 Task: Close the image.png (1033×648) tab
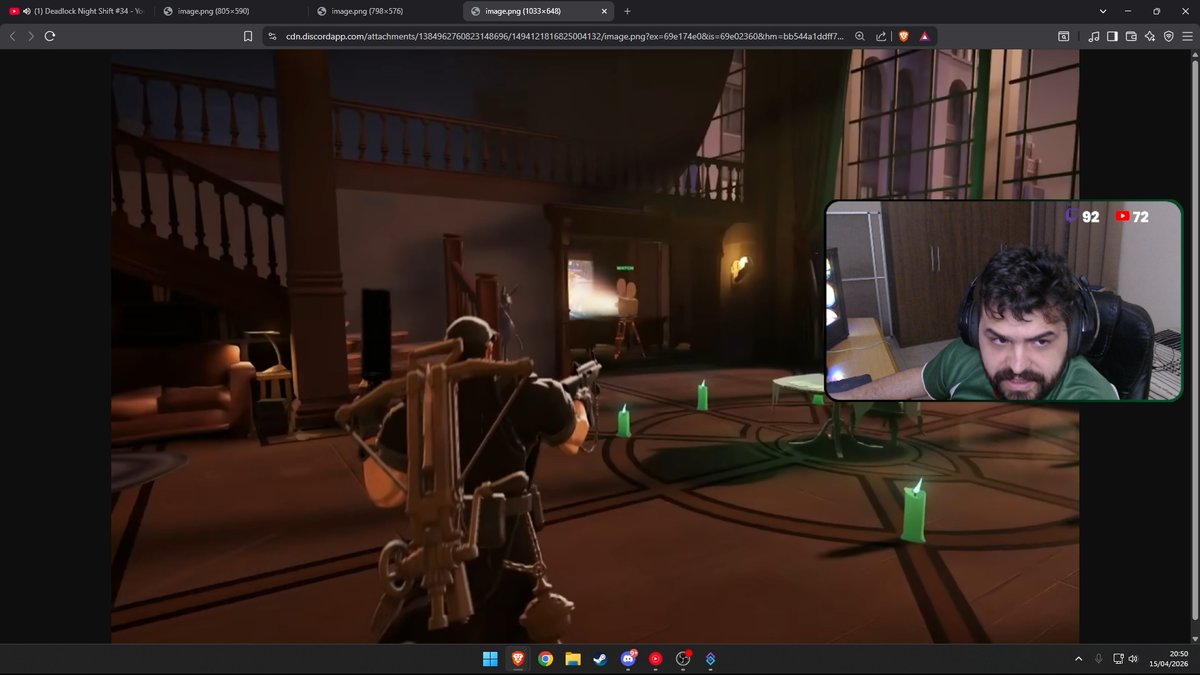point(603,11)
